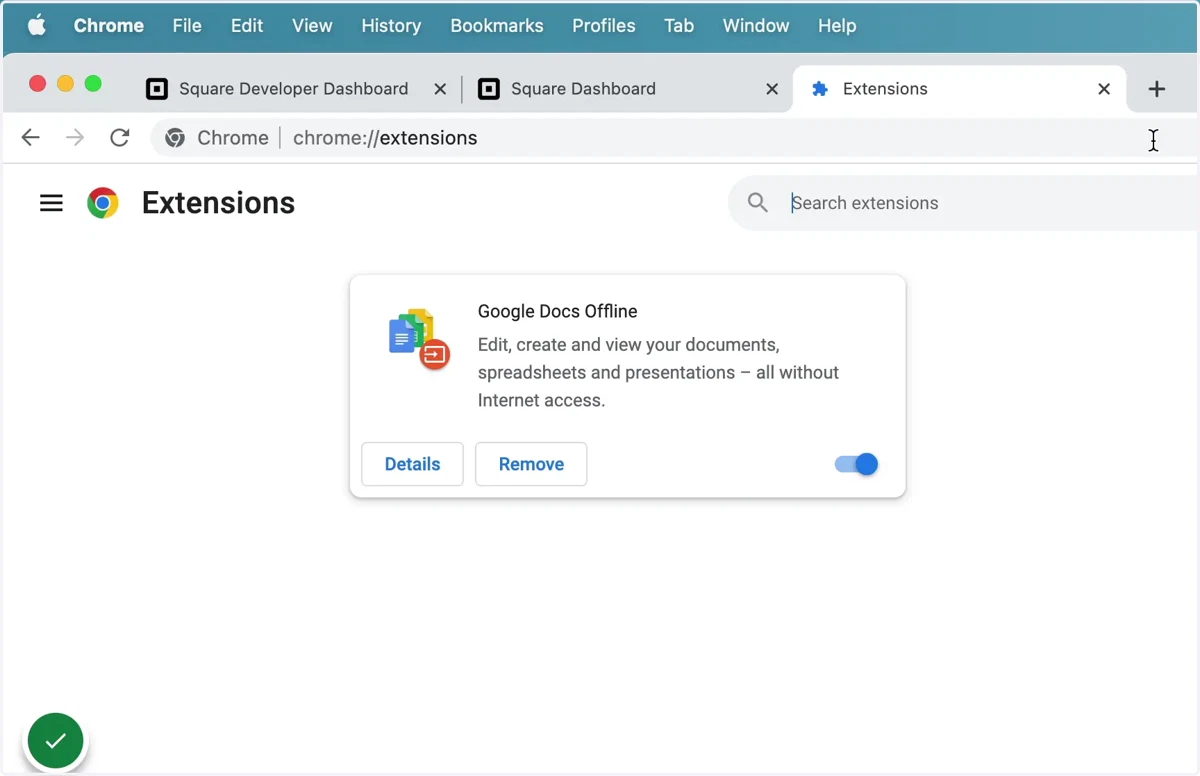1200x776 pixels.
Task: Open the Apple menu
Action: pos(36,26)
